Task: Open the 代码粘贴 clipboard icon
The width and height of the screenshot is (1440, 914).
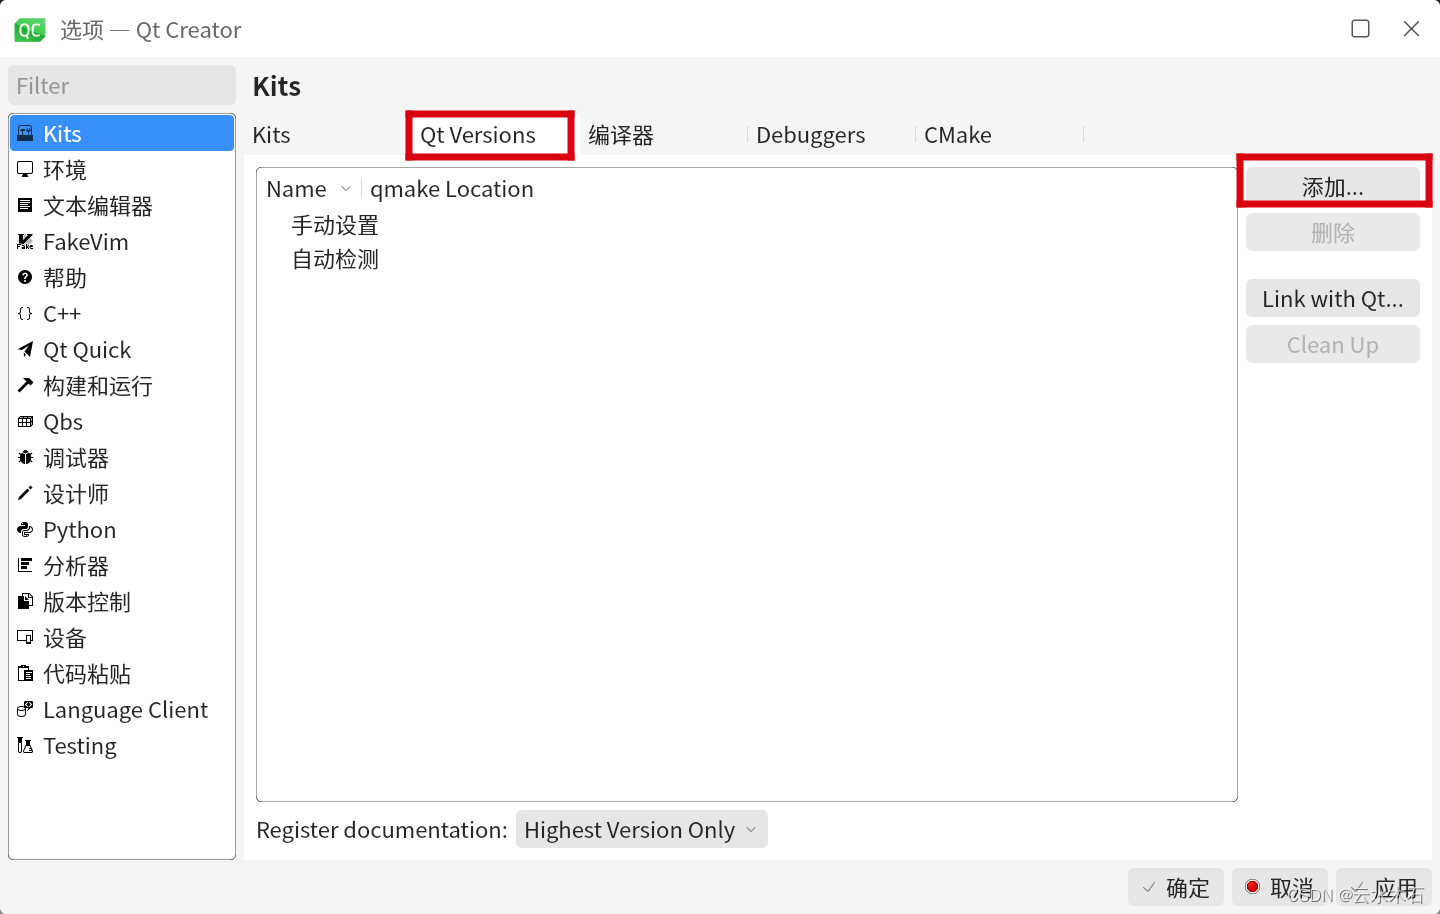Action: (25, 674)
